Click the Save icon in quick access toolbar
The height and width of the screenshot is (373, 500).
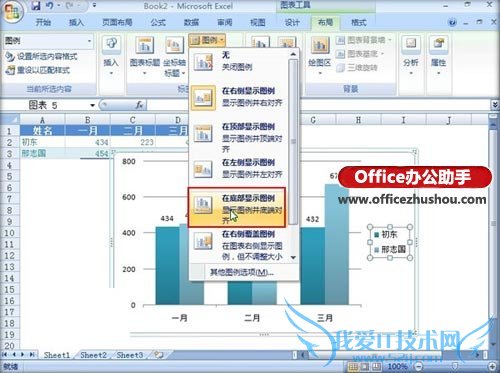(x=36, y=5)
